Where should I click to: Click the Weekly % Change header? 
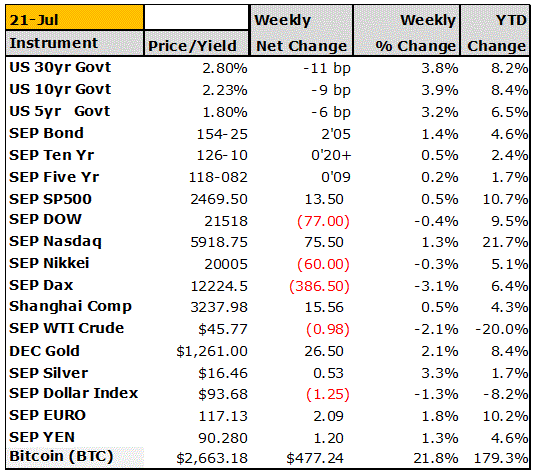pyautogui.click(x=406, y=31)
